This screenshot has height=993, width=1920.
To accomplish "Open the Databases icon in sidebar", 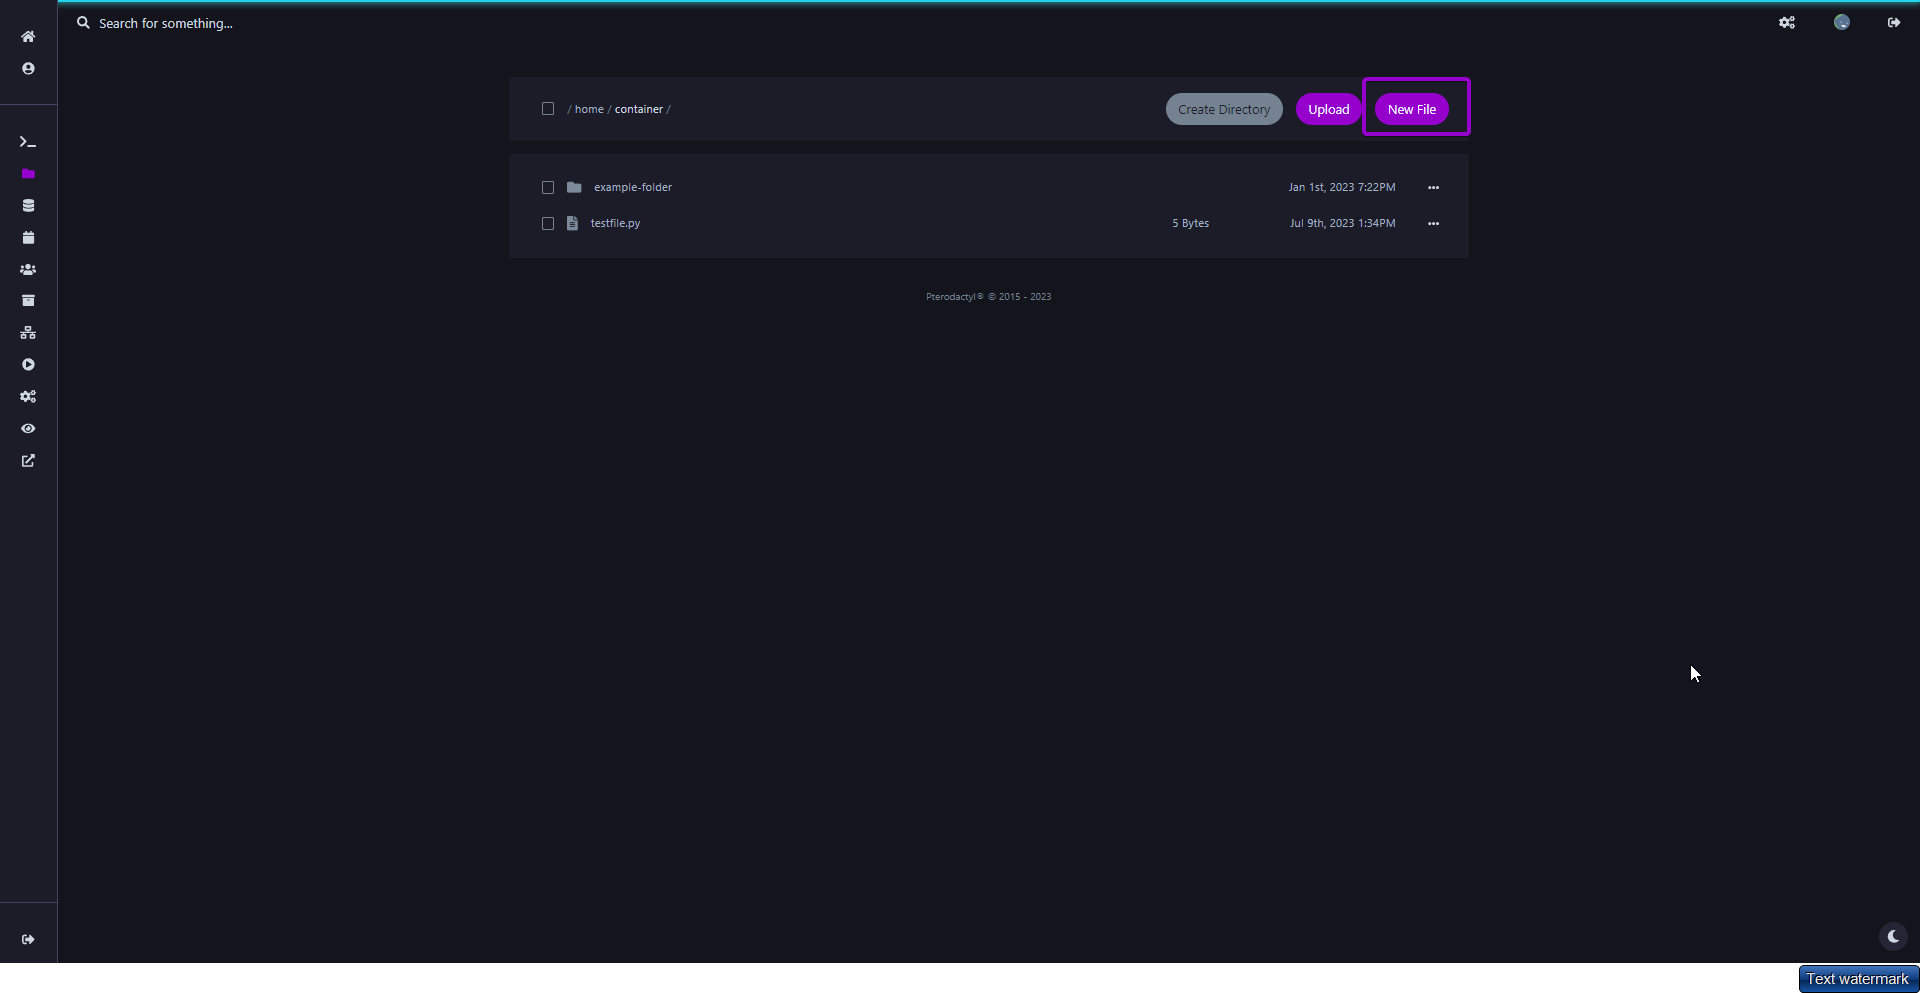I will [x=28, y=206].
